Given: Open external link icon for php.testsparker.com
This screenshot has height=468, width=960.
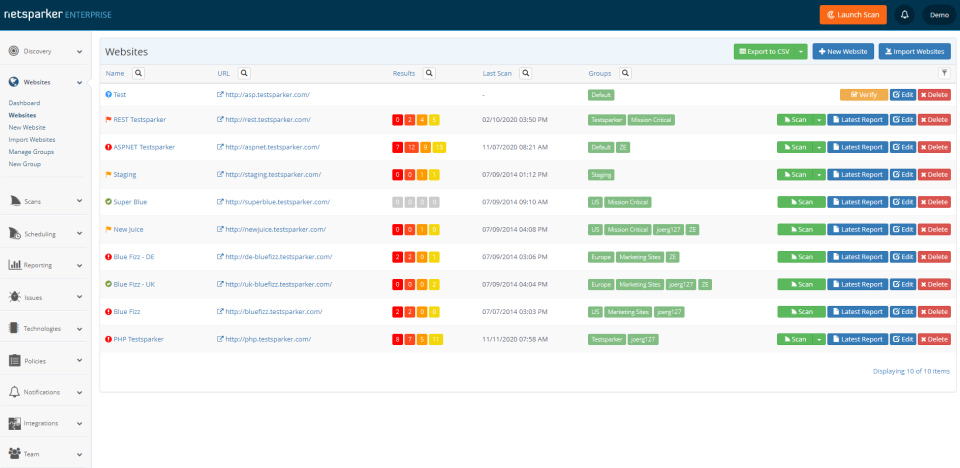Looking at the screenshot, I should [x=220, y=339].
